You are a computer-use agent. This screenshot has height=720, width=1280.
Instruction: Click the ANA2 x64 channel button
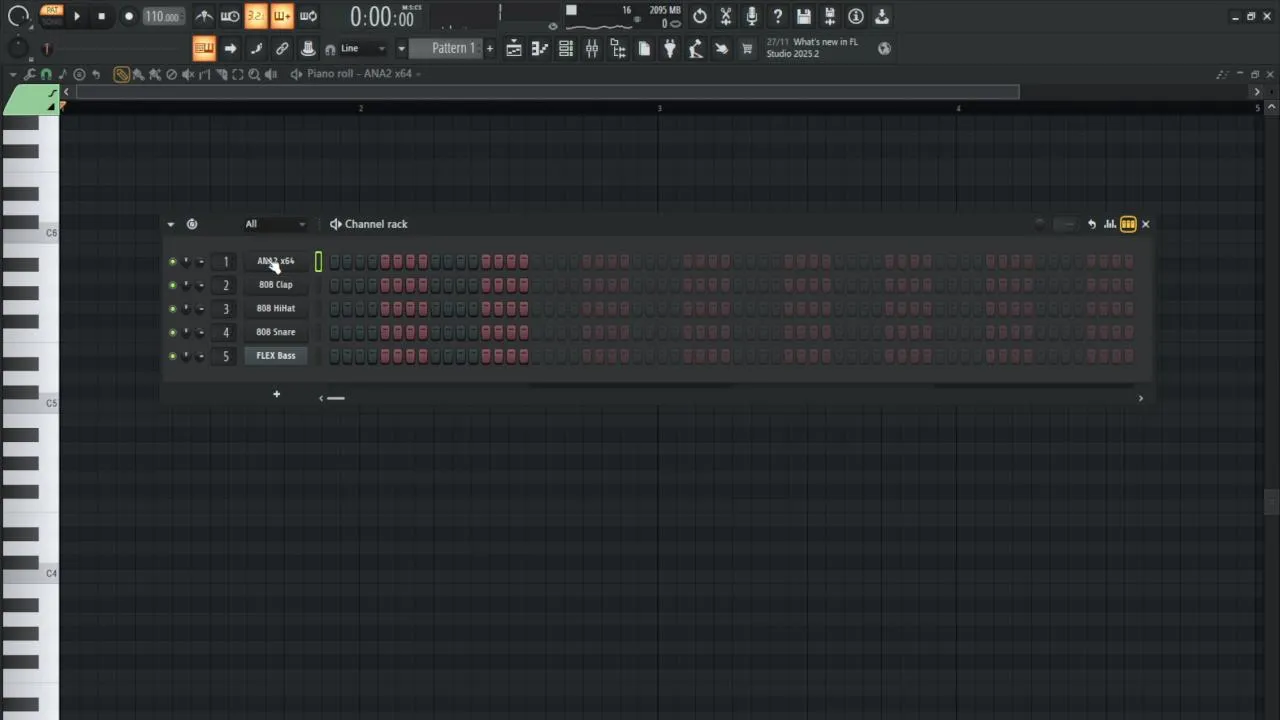[276, 261]
